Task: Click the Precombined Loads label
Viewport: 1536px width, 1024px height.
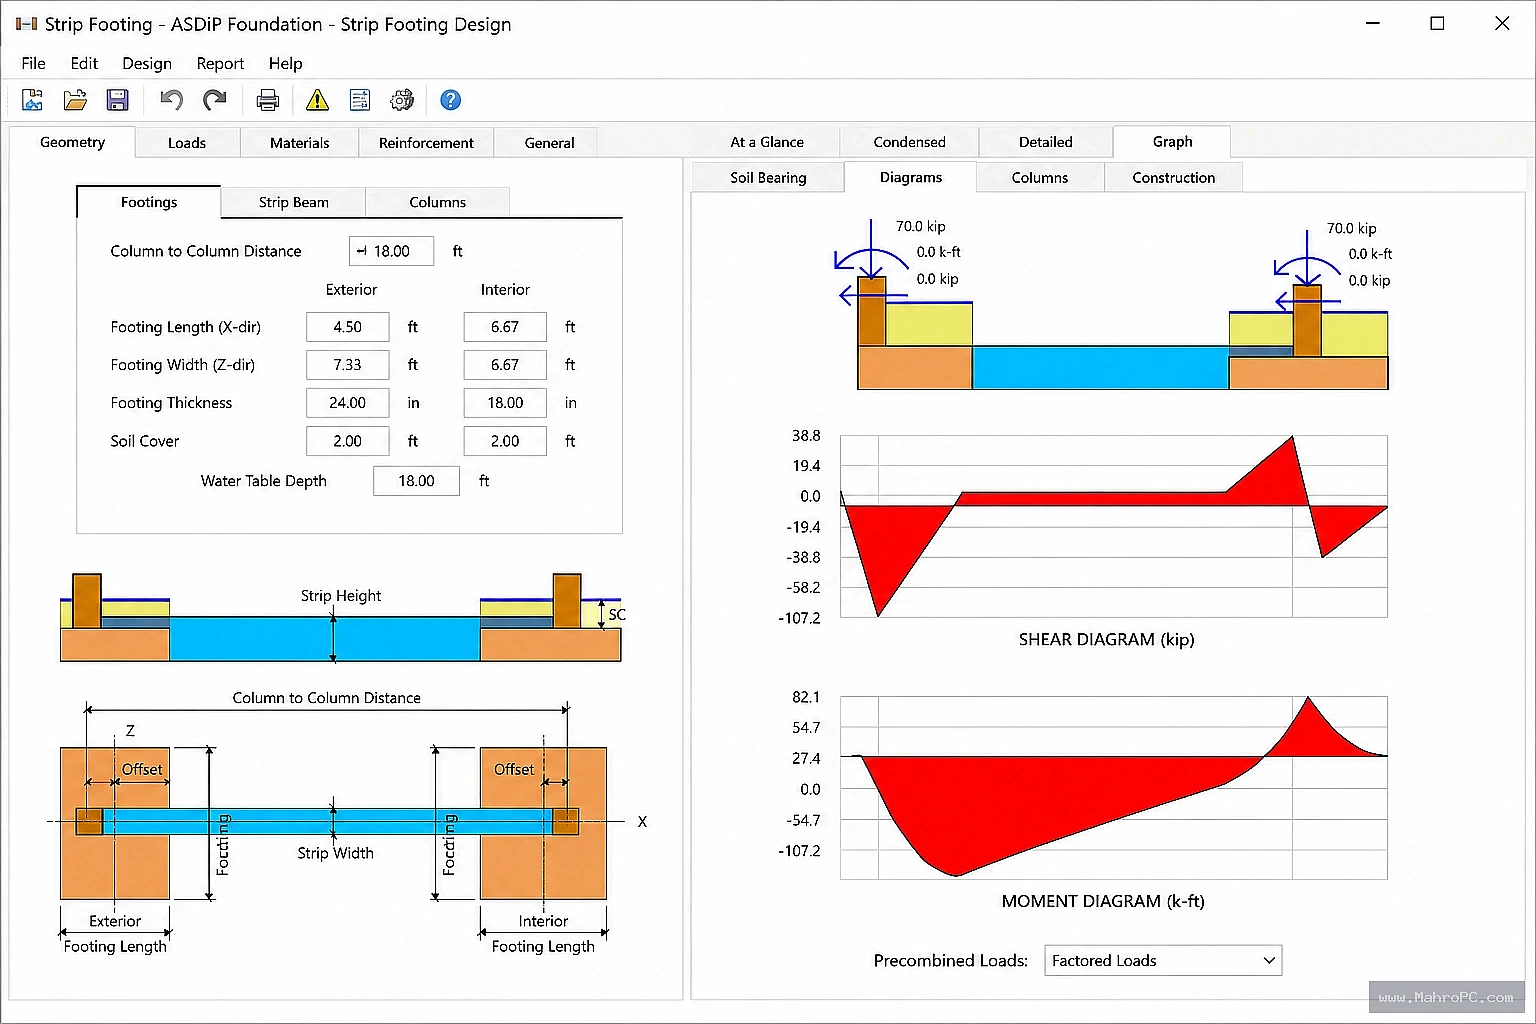Action: pos(950,960)
